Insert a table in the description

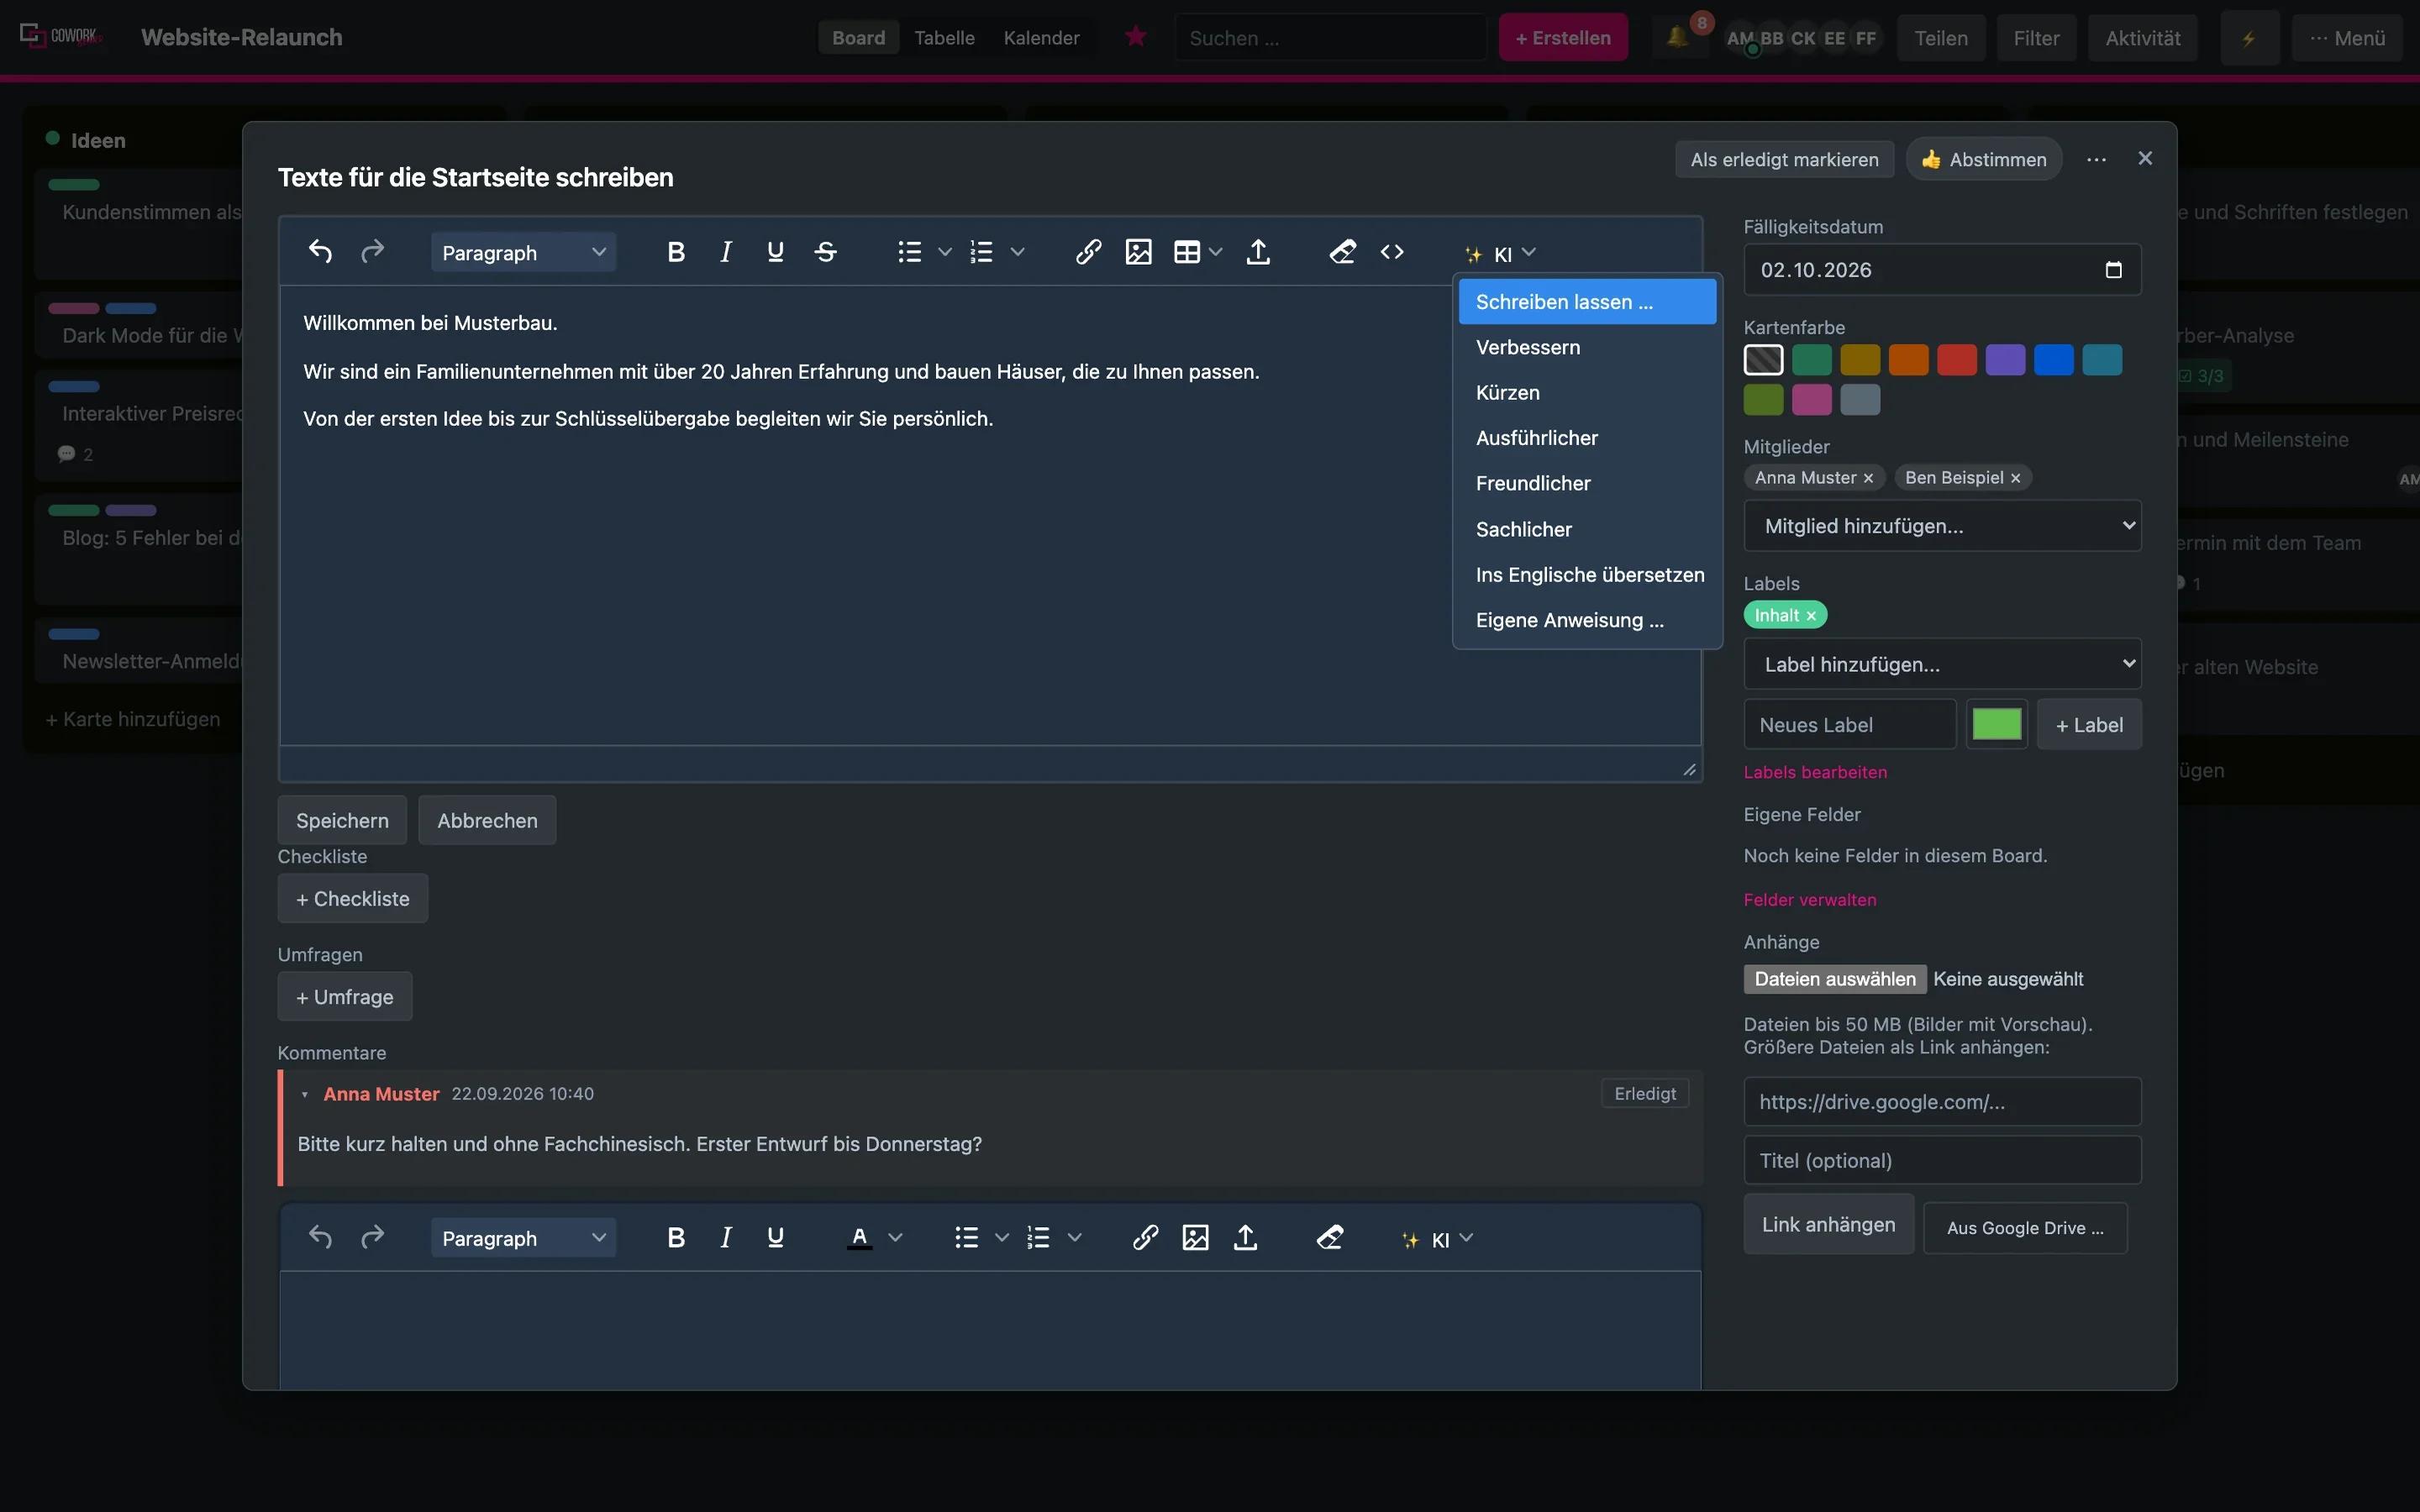[1187, 252]
